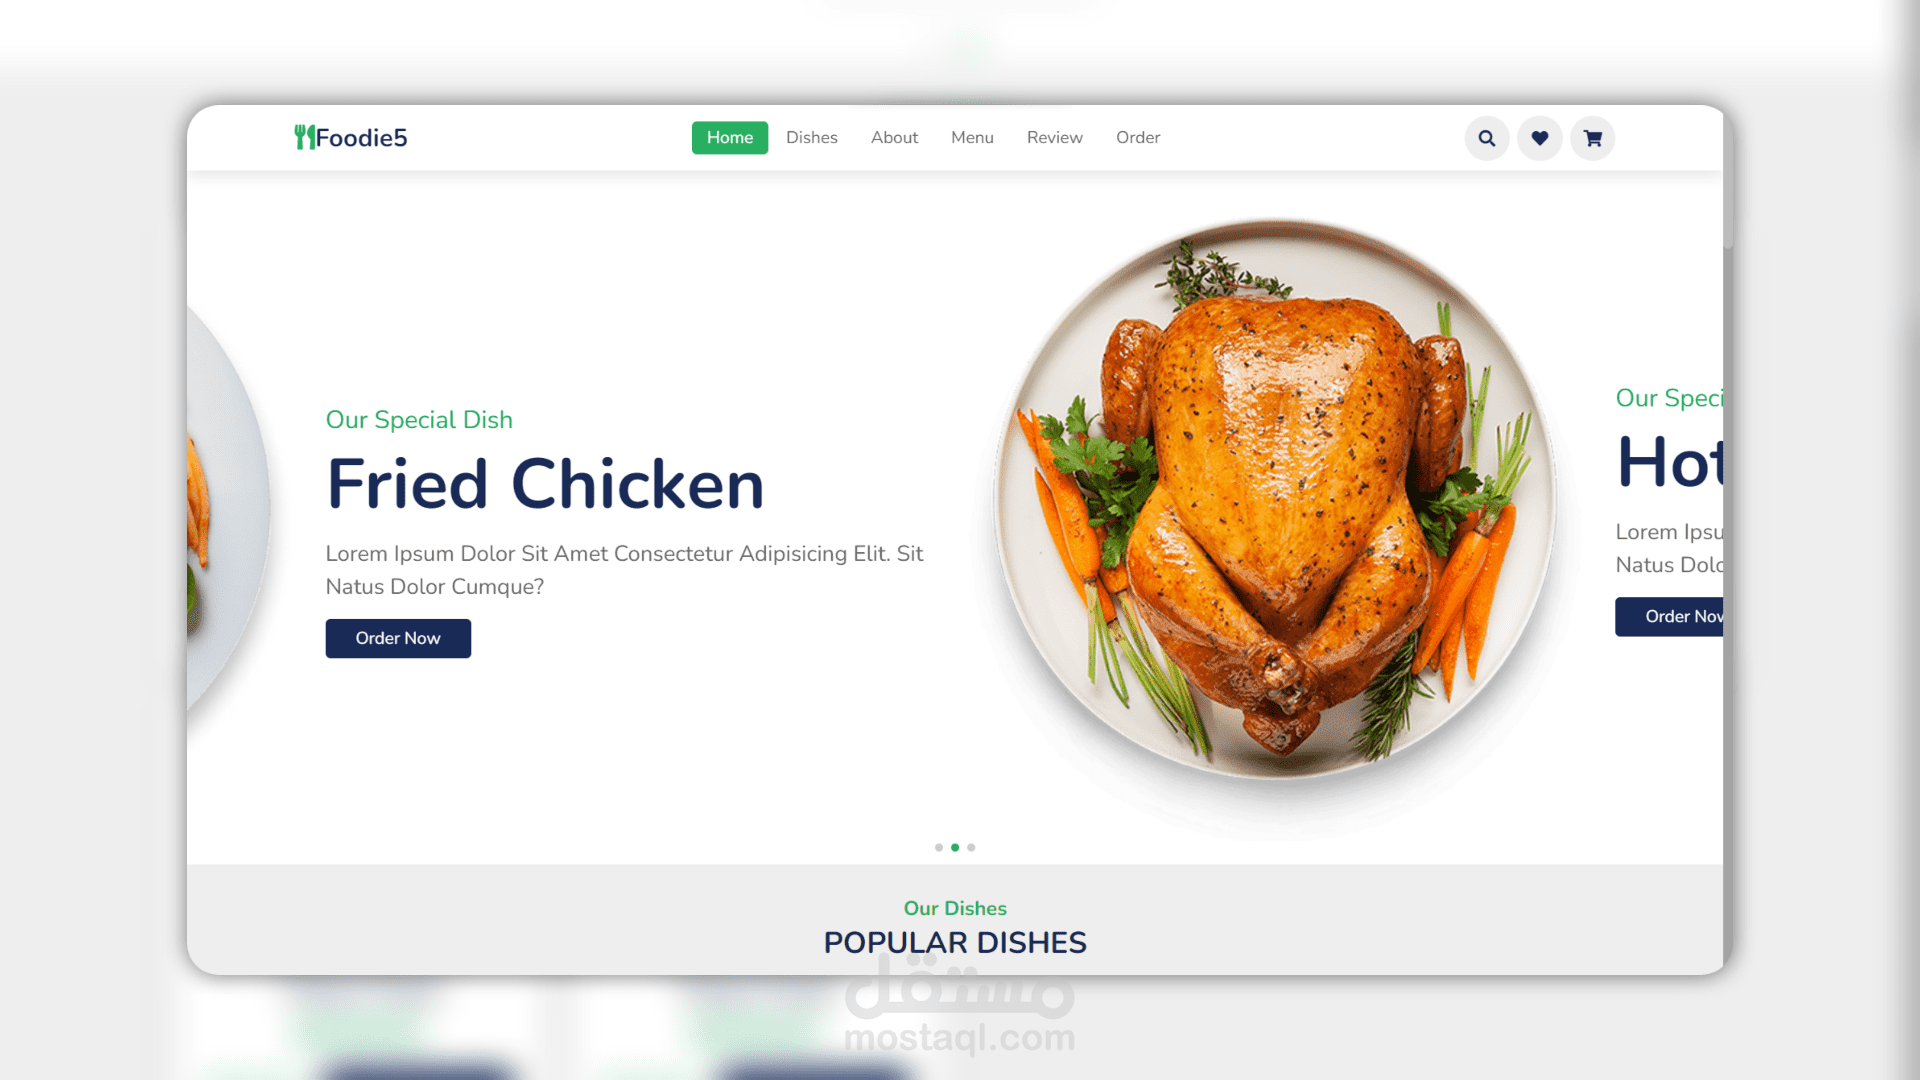Screen dimensions: 1920x1080
Task: Toggle the favorites heart button state
Action: pos(1539,137)
